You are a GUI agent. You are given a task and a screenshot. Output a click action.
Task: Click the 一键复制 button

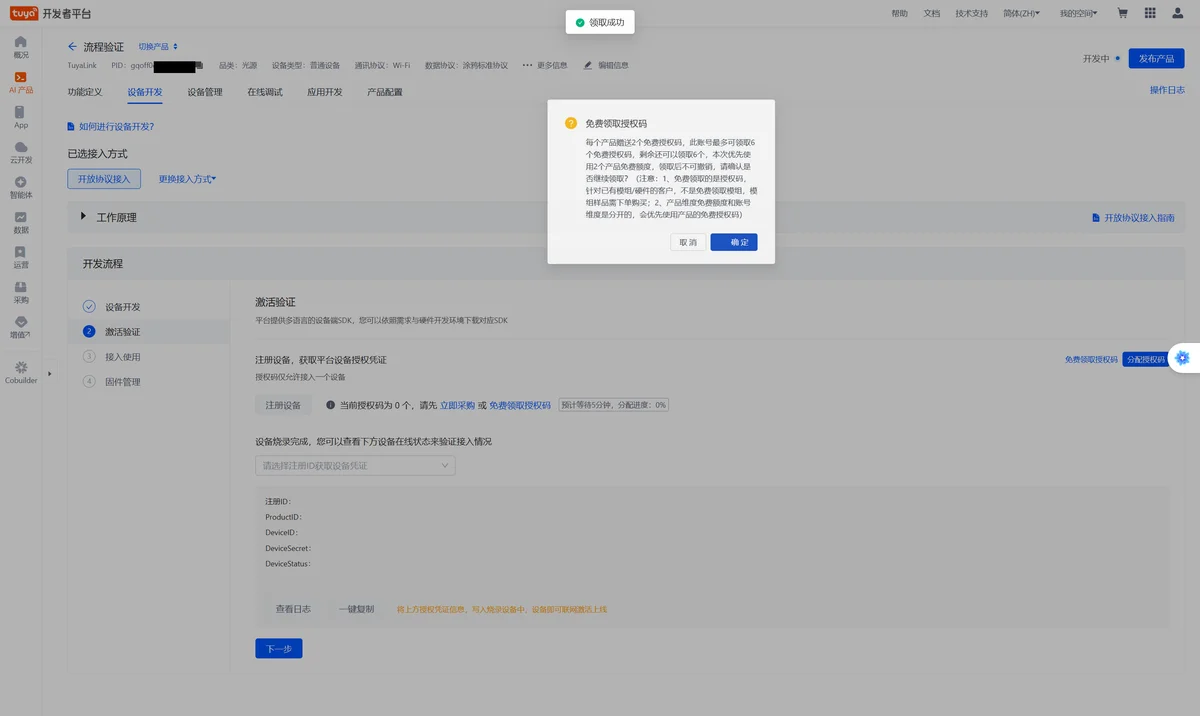356,609
